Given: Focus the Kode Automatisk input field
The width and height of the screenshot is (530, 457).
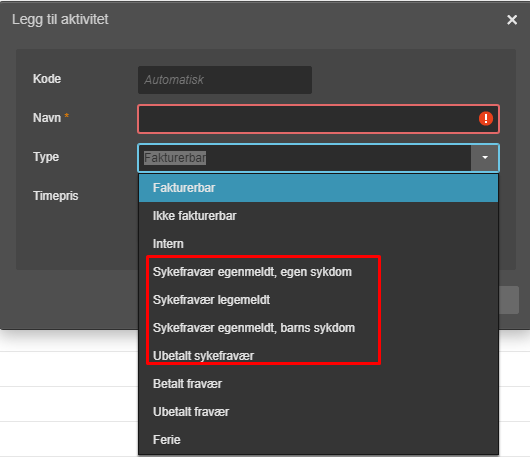Looking at the screenshot, I should point(225,80).
